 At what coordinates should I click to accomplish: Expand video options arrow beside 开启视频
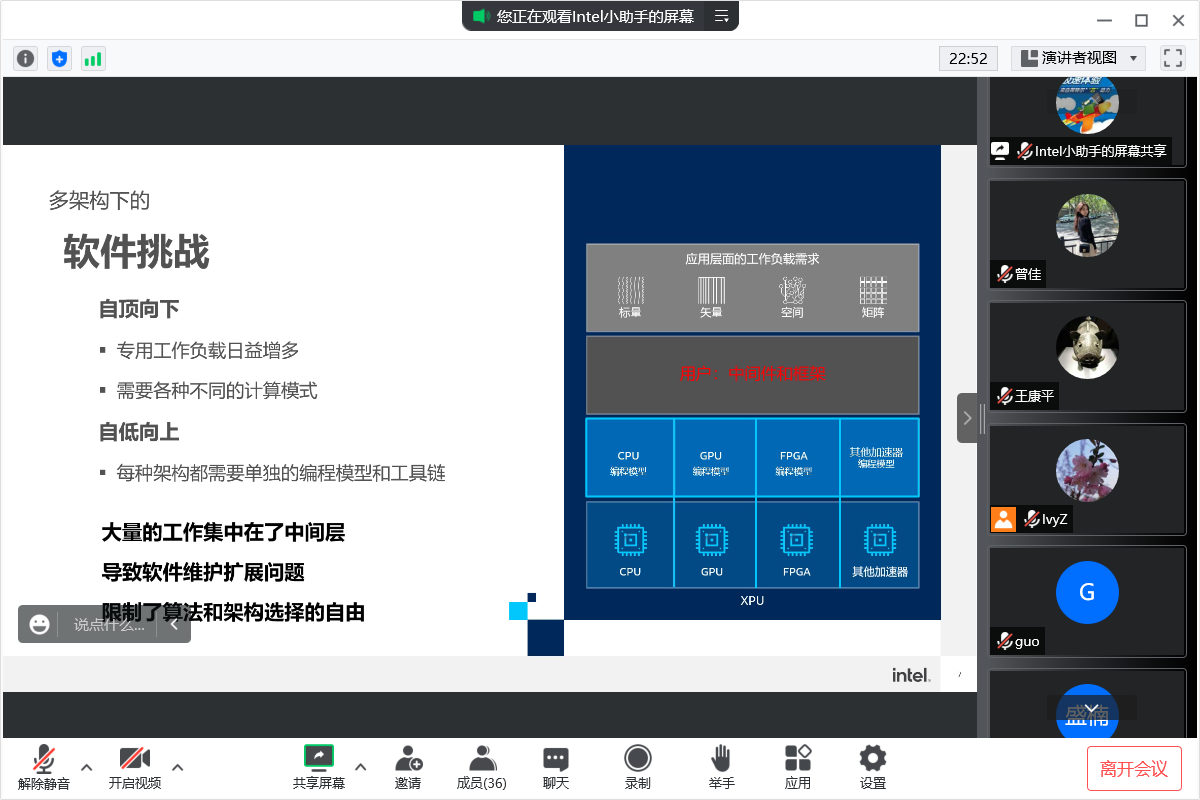click(178, 767)
